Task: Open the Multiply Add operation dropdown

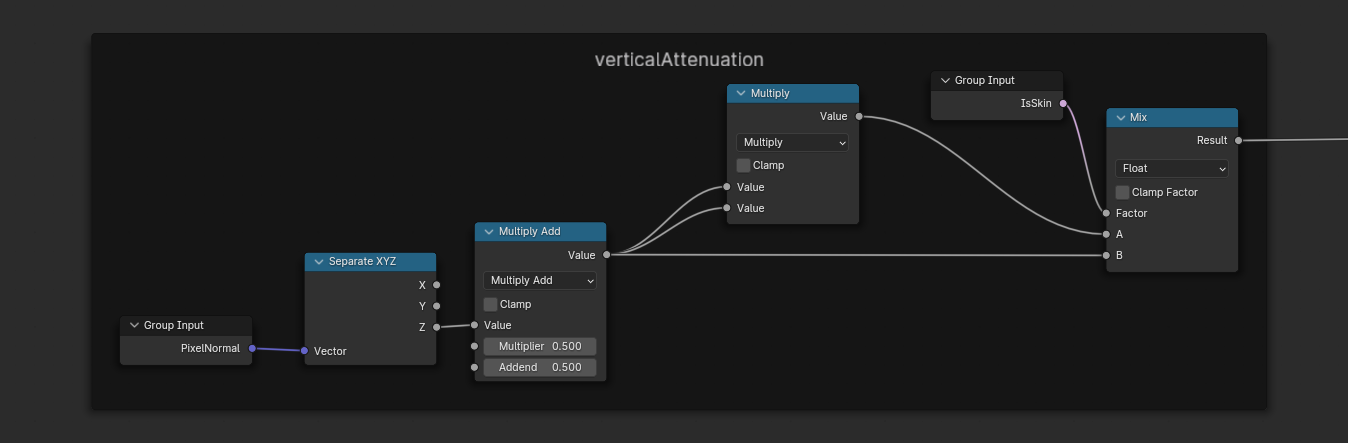Action: (x=539, y=281)
